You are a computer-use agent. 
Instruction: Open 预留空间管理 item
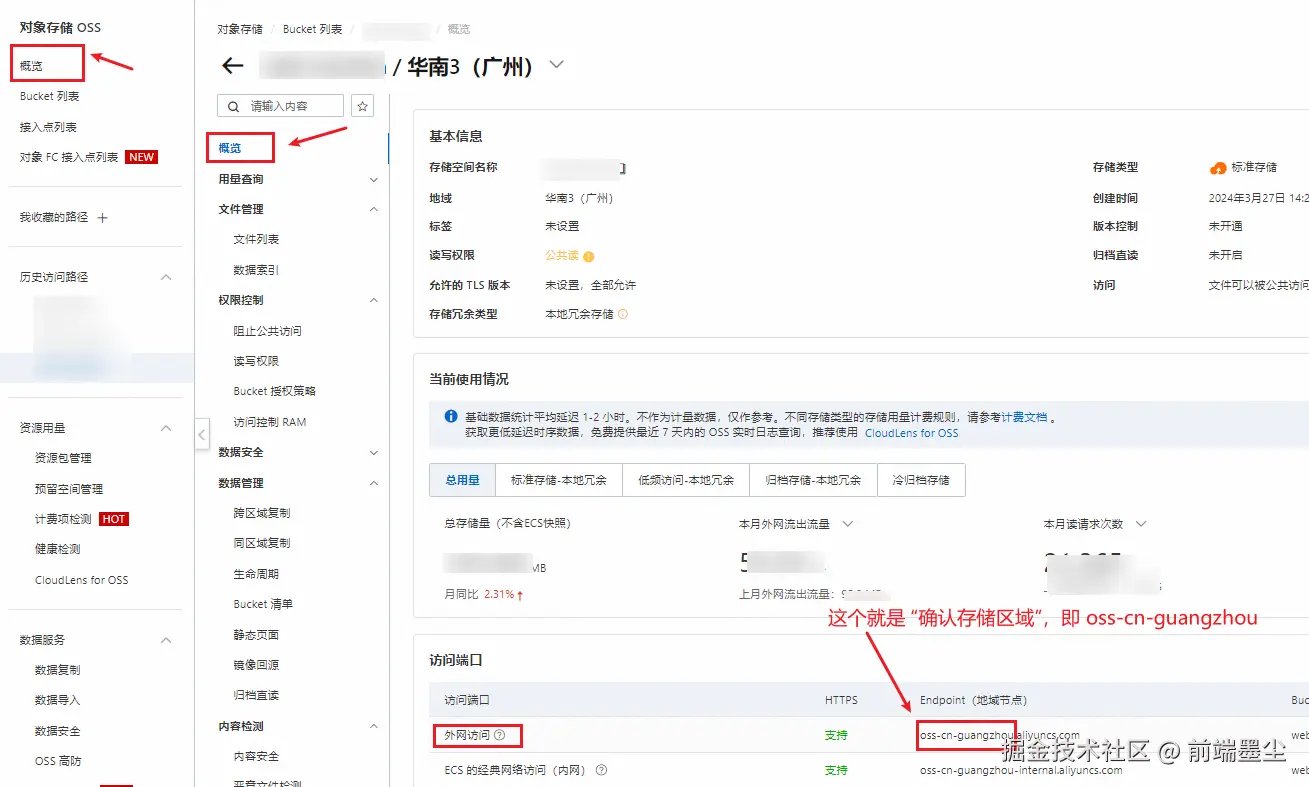(x=69, y=489)
